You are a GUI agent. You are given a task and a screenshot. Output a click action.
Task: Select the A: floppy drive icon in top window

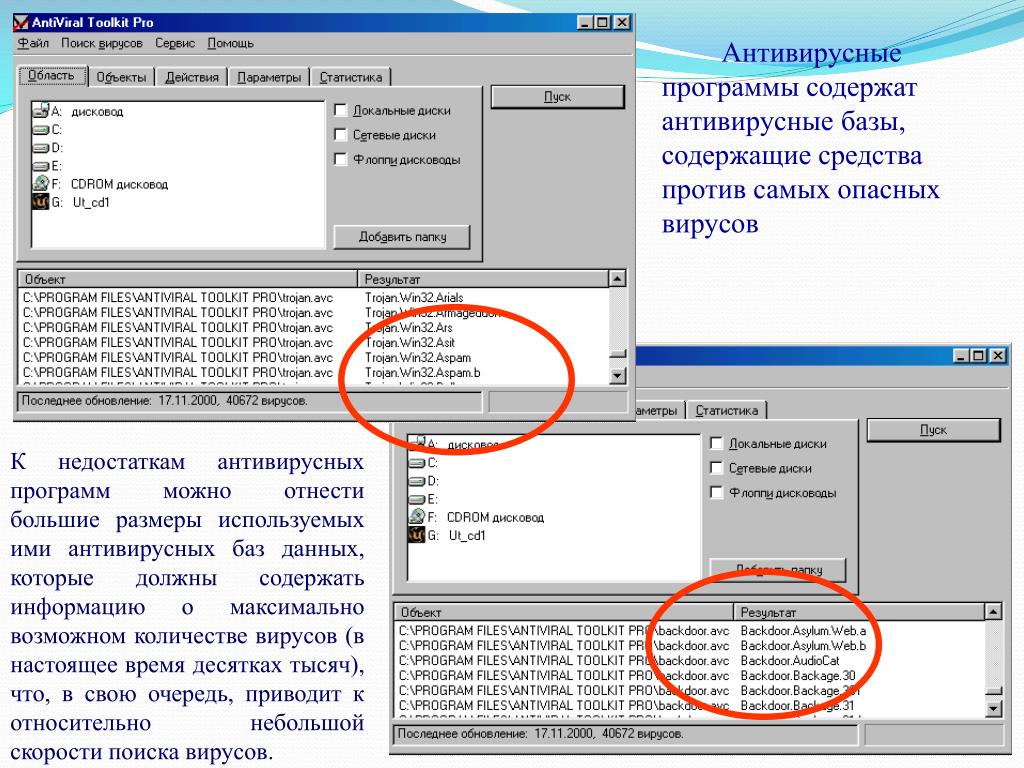click(x=40, y=110)
